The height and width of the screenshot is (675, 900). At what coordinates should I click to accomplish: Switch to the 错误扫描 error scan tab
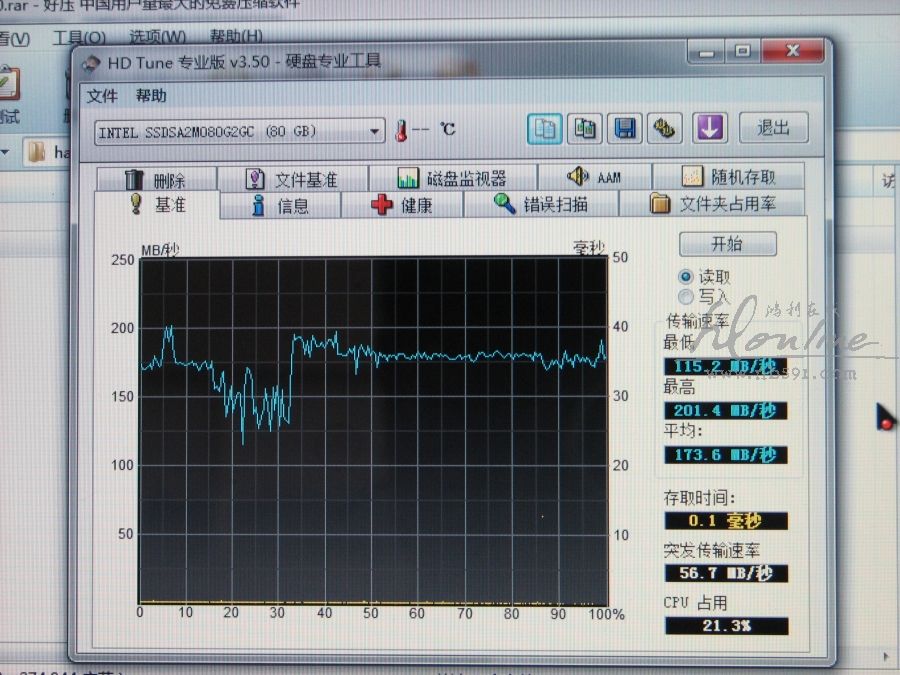point(541,205)
